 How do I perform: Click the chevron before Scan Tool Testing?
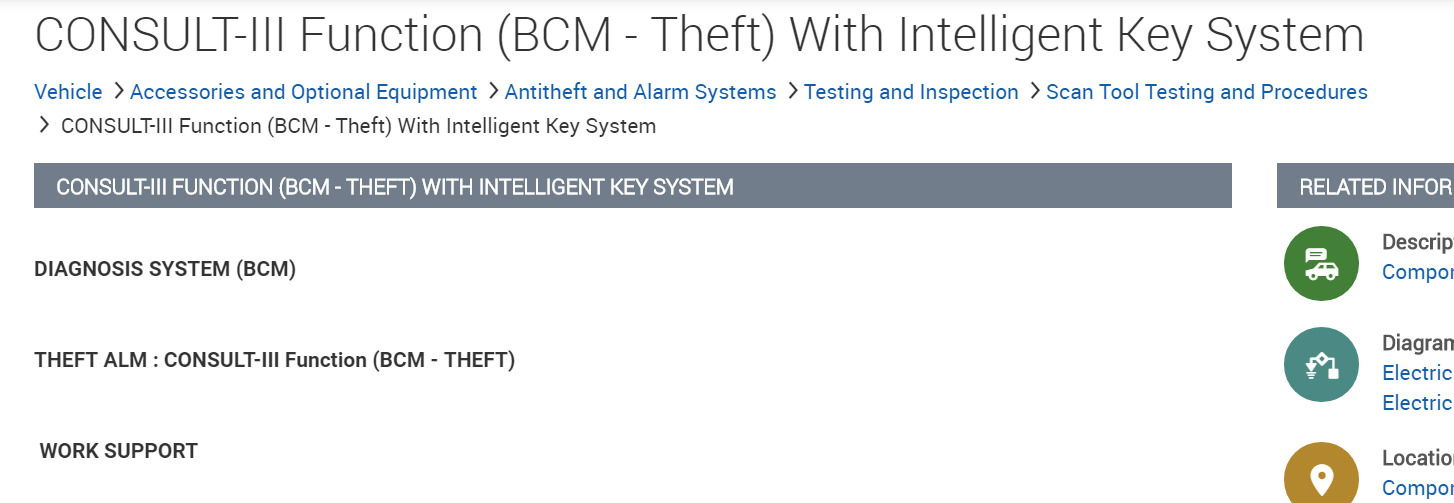click(1034, 92)
